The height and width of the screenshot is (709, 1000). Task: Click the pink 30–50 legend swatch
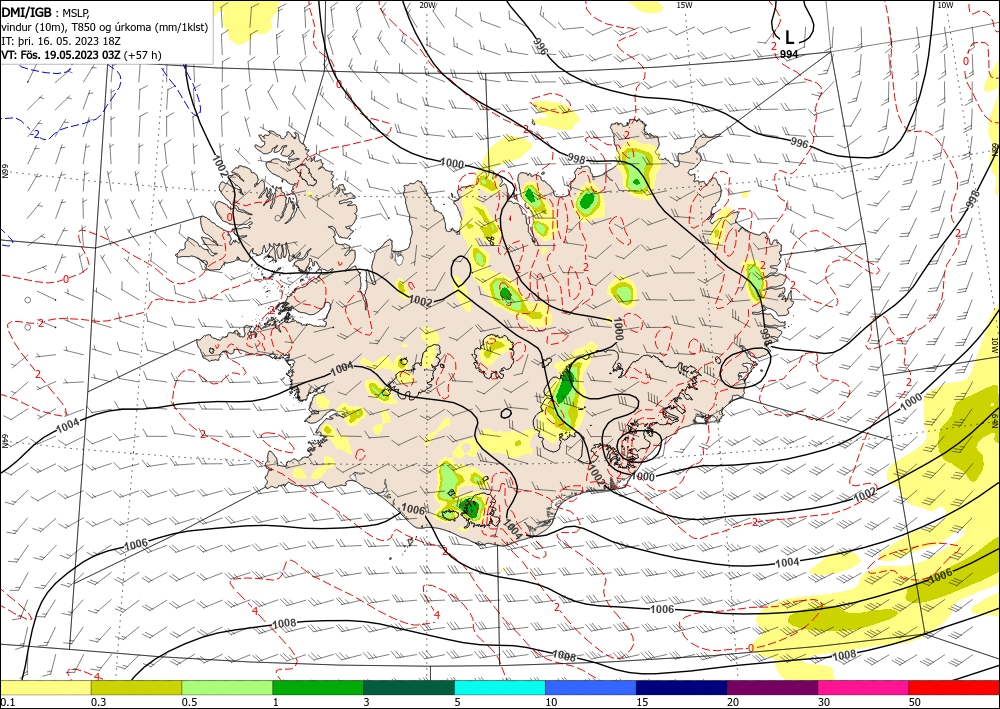click(x=864, y=687)
